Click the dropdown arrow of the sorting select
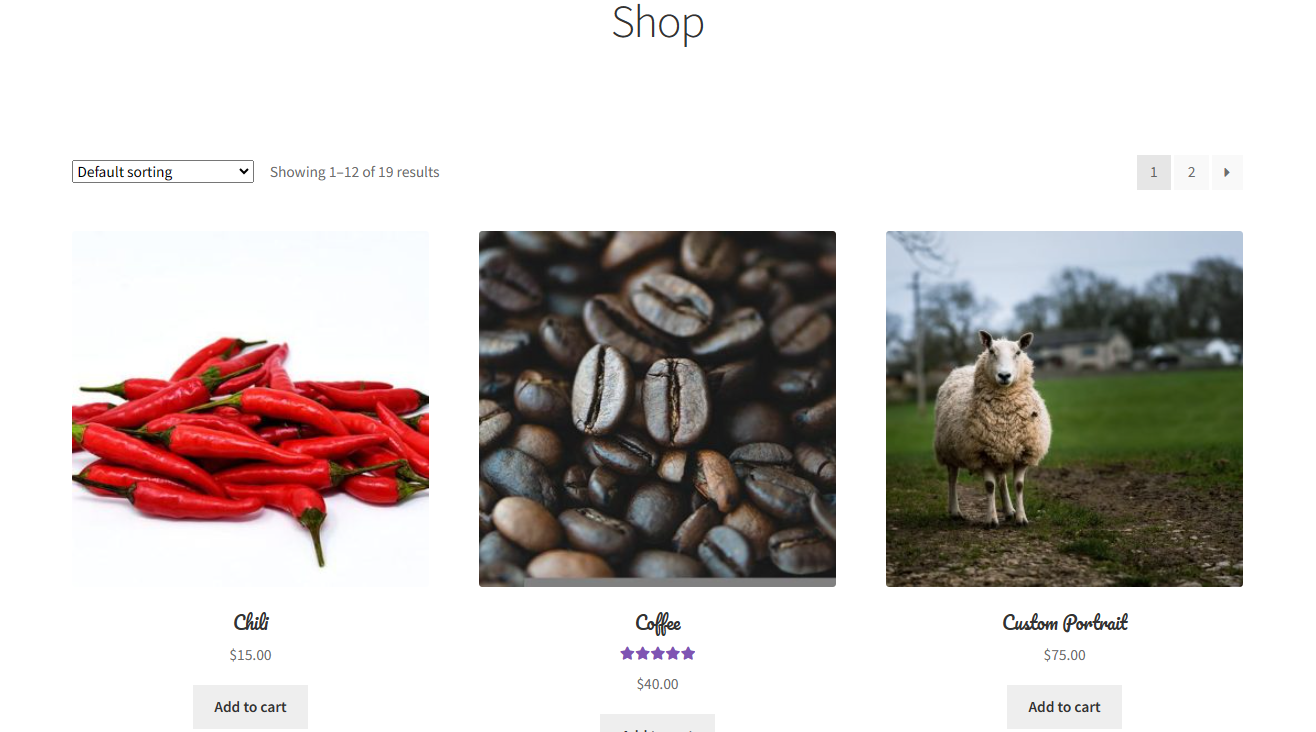The height and width of the screenshot is (732, 1316). 243,172
